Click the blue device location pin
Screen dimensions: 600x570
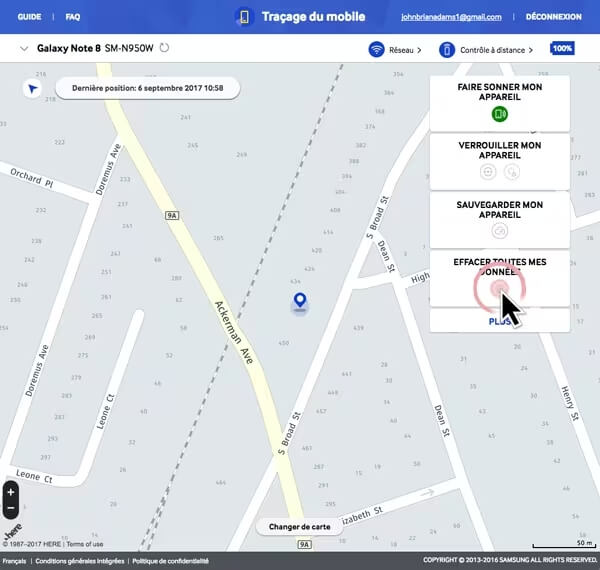coord(300,301)
